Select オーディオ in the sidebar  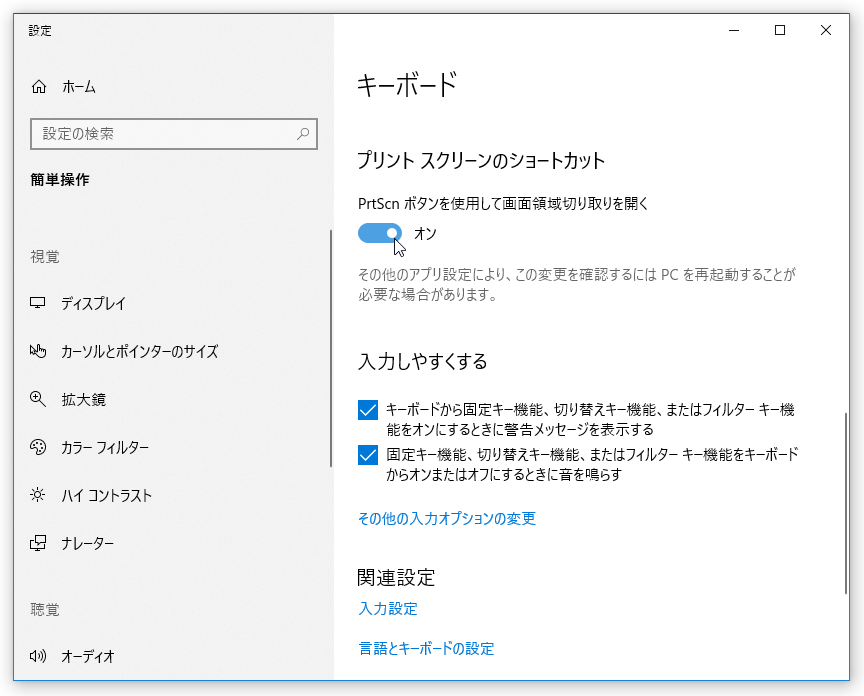(x=88, y=656)
